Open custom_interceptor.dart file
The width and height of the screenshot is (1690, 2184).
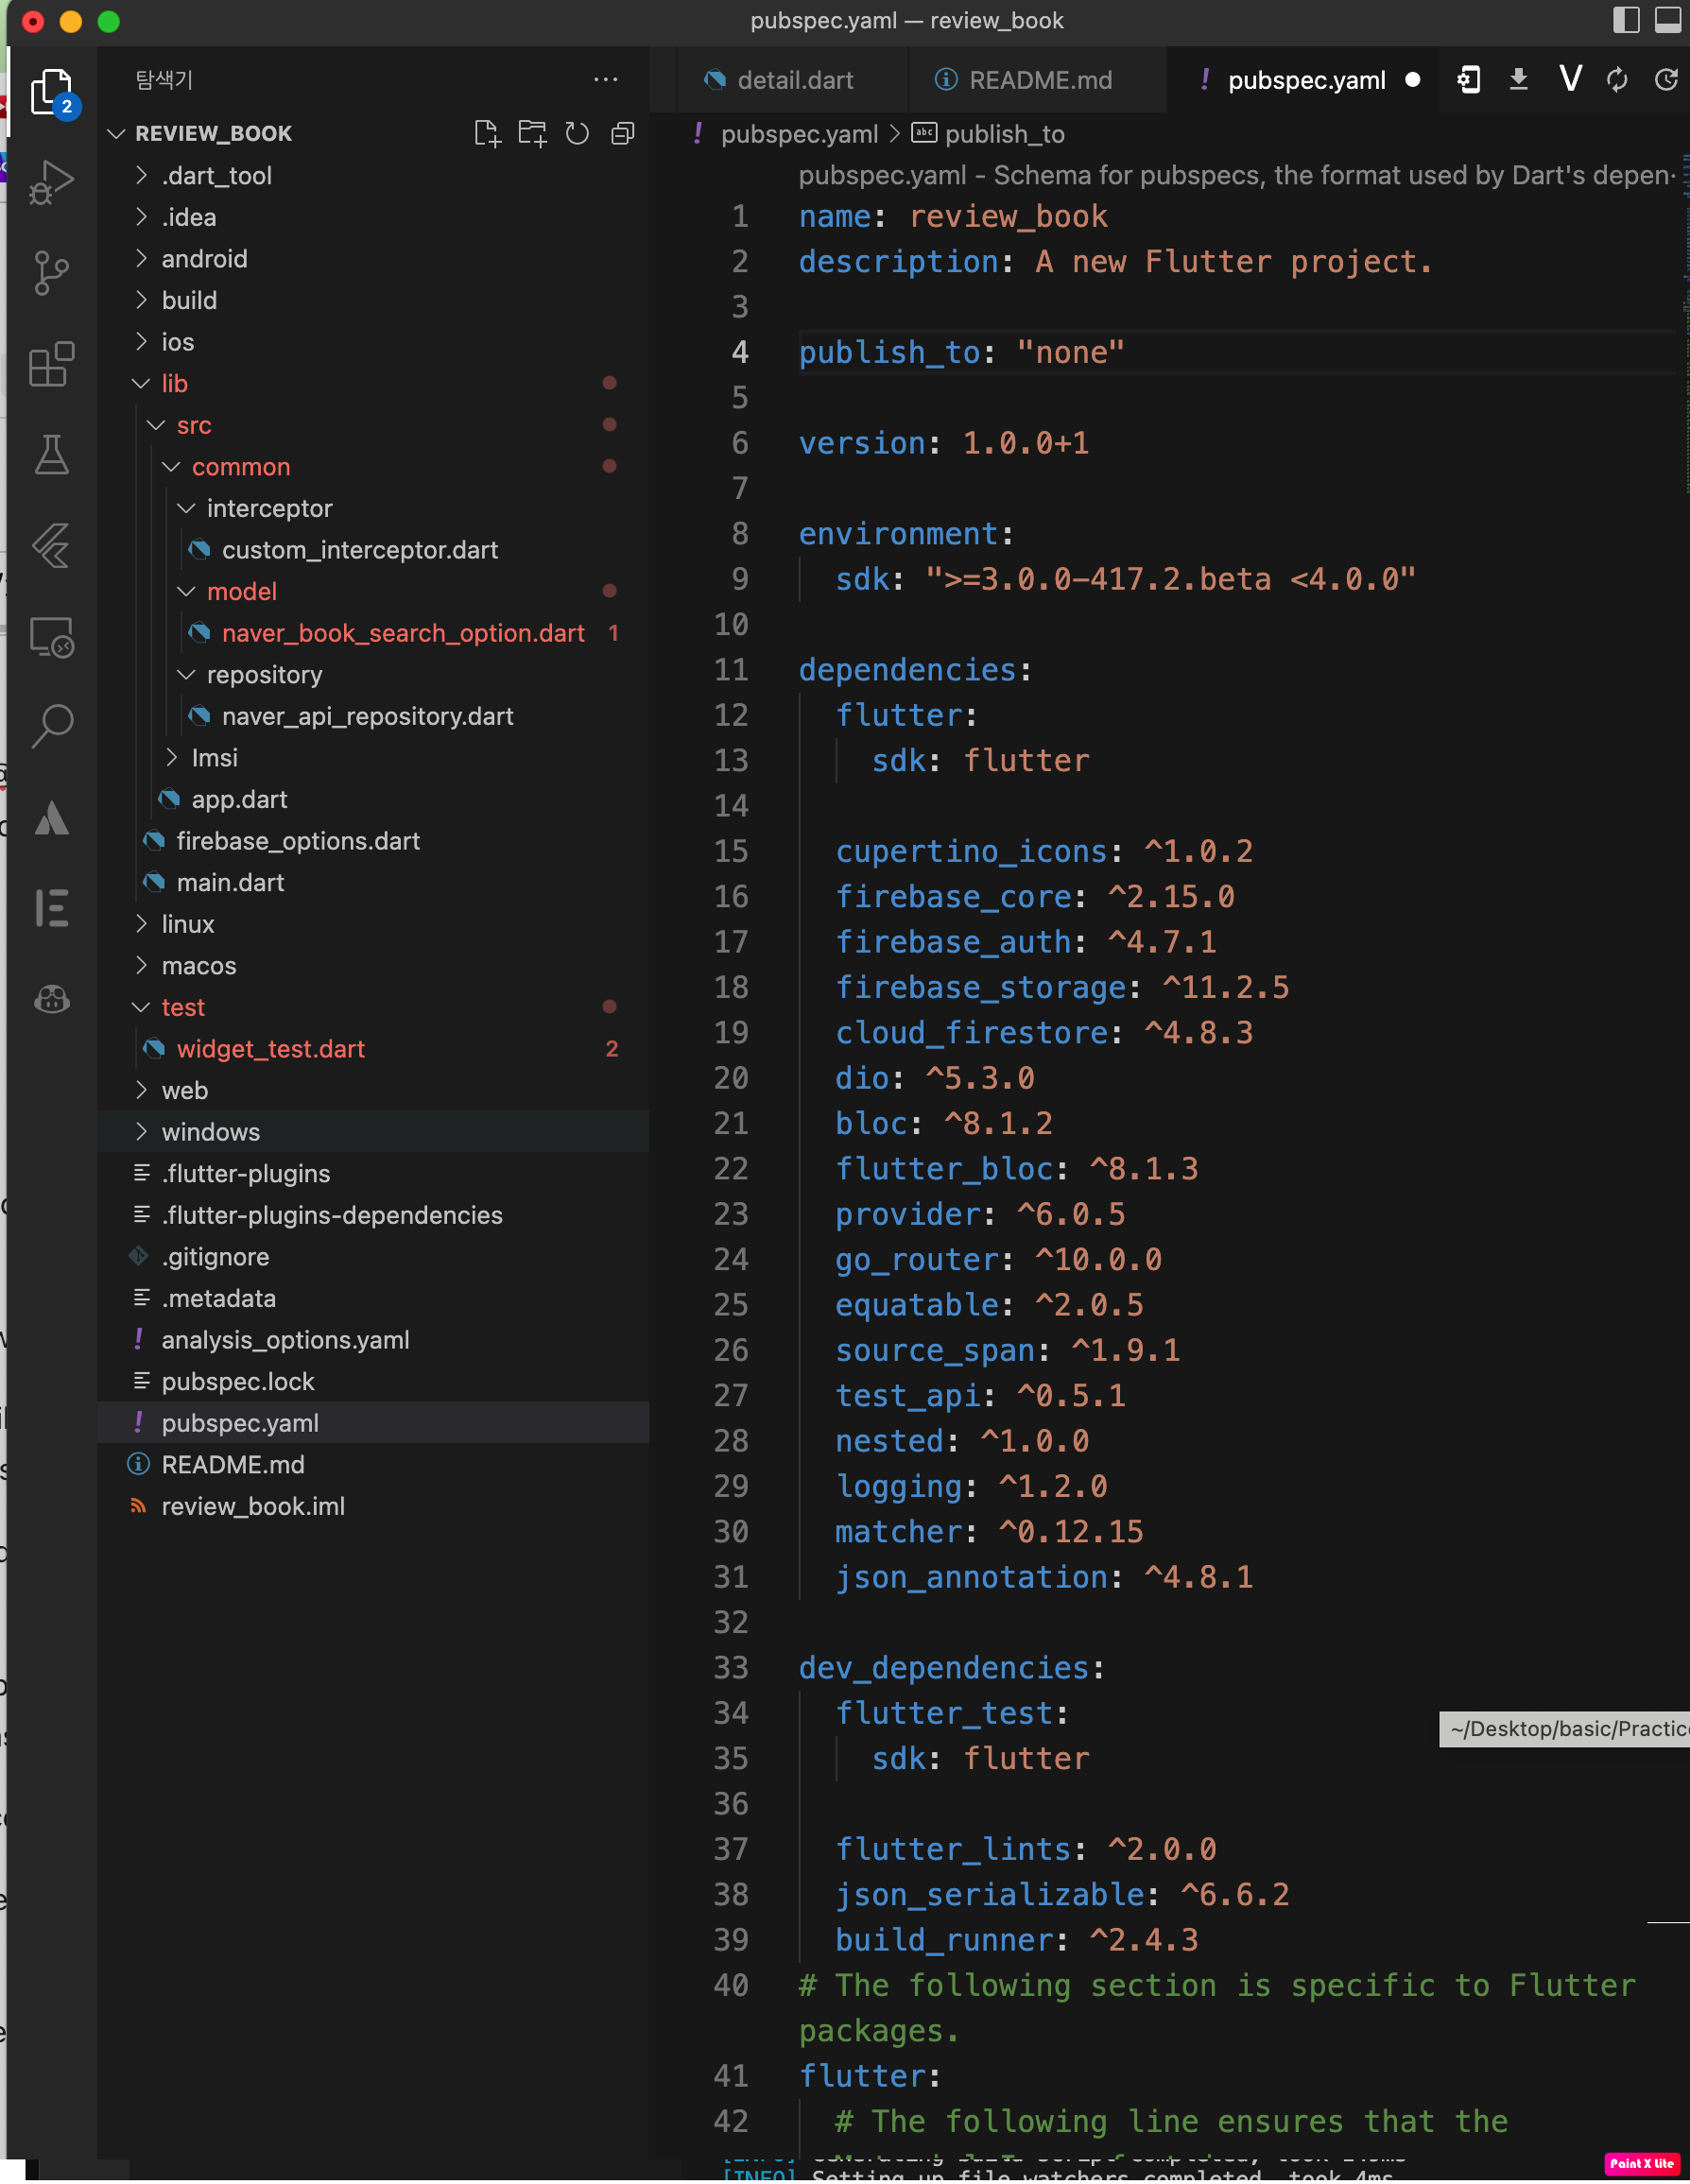pos(373,550)
